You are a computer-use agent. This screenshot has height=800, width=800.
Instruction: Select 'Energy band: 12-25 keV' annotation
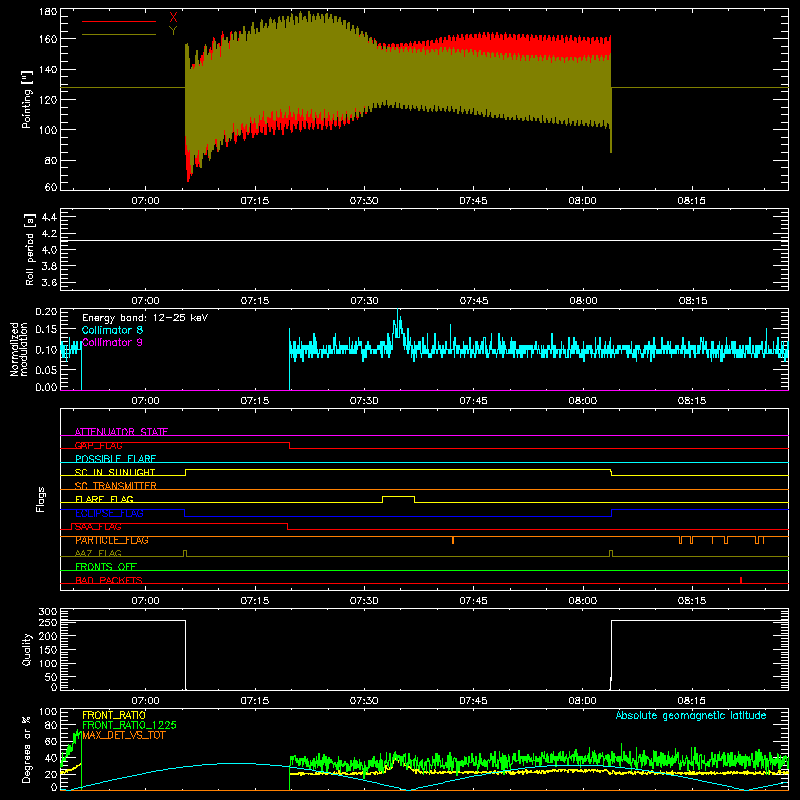pyautogui.click(x=145, y=318)
